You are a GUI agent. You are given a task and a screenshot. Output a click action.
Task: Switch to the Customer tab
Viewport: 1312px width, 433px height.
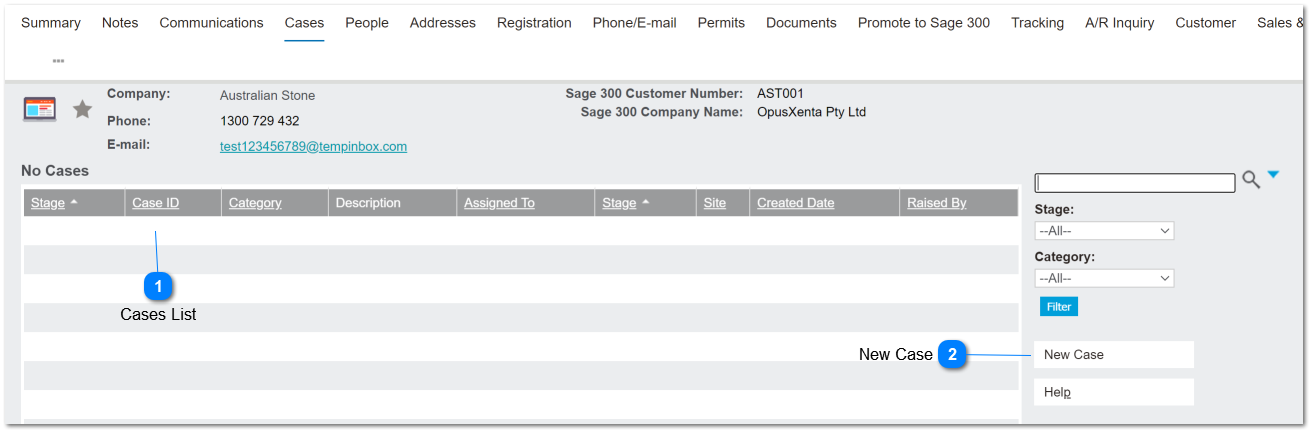point(1205,23)
